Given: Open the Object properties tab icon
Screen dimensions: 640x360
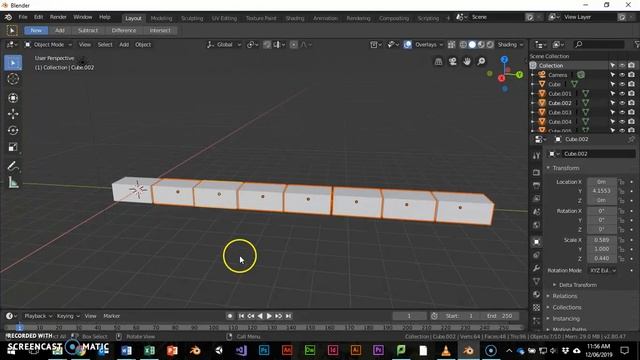Looking at the screenshot, I should point(536,242).
